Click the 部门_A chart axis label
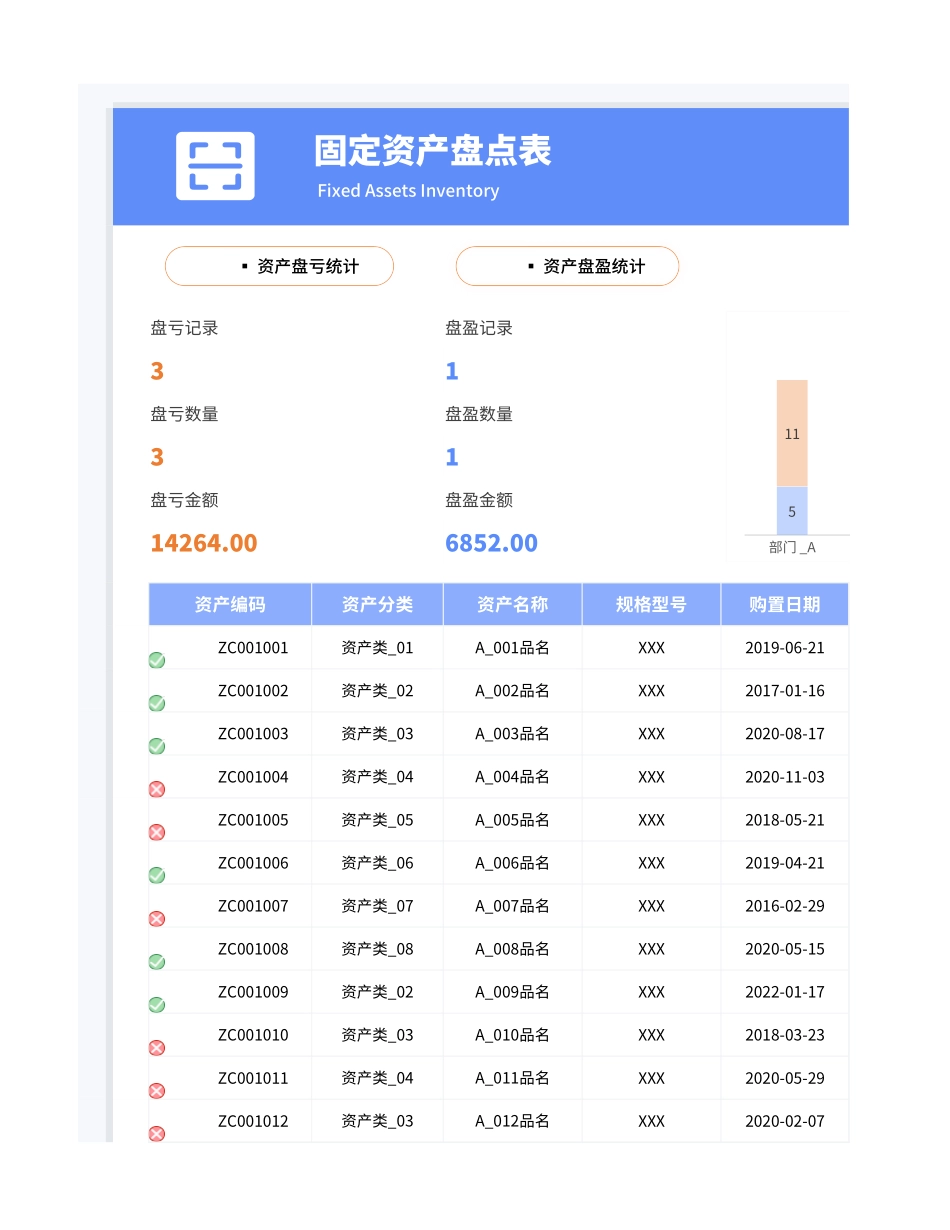 [792, 547]
